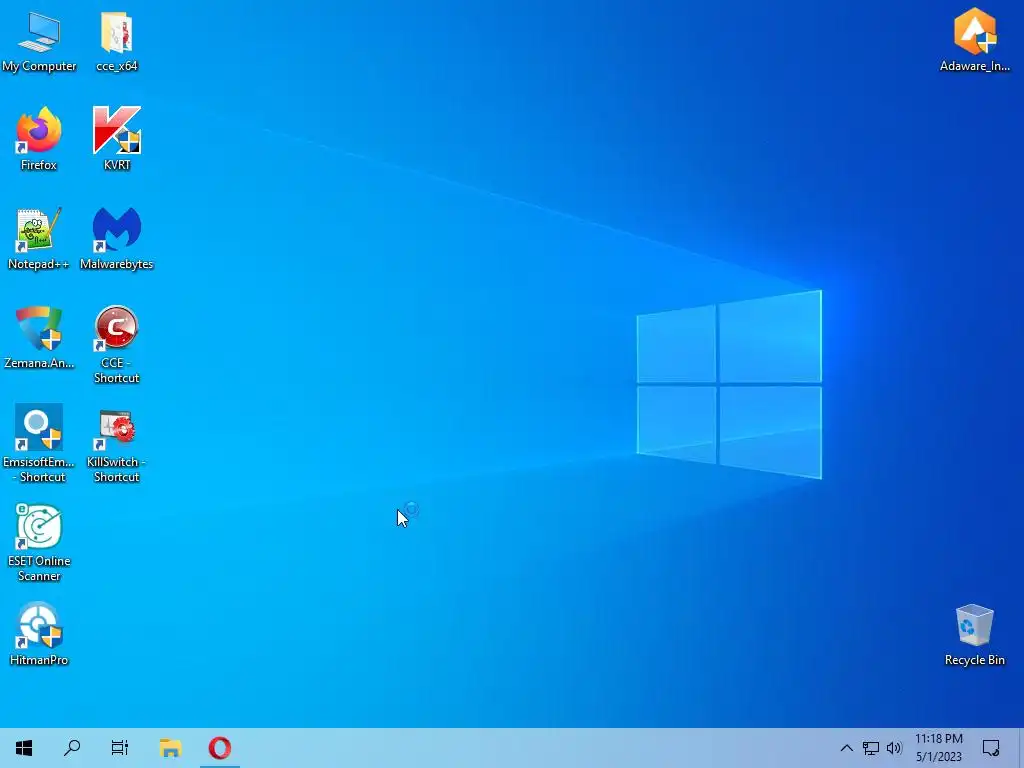Click the 'Recycle Bin' label text
The image size is (1024, 768).
(974, 660)
